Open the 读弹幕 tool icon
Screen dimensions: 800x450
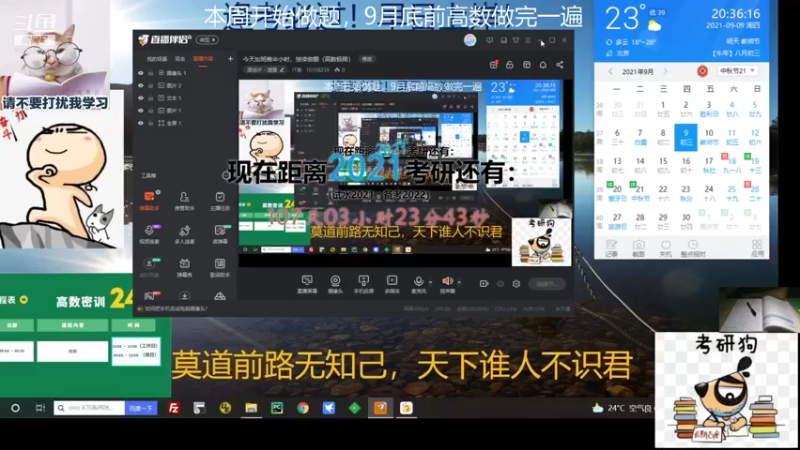point(220,234)
